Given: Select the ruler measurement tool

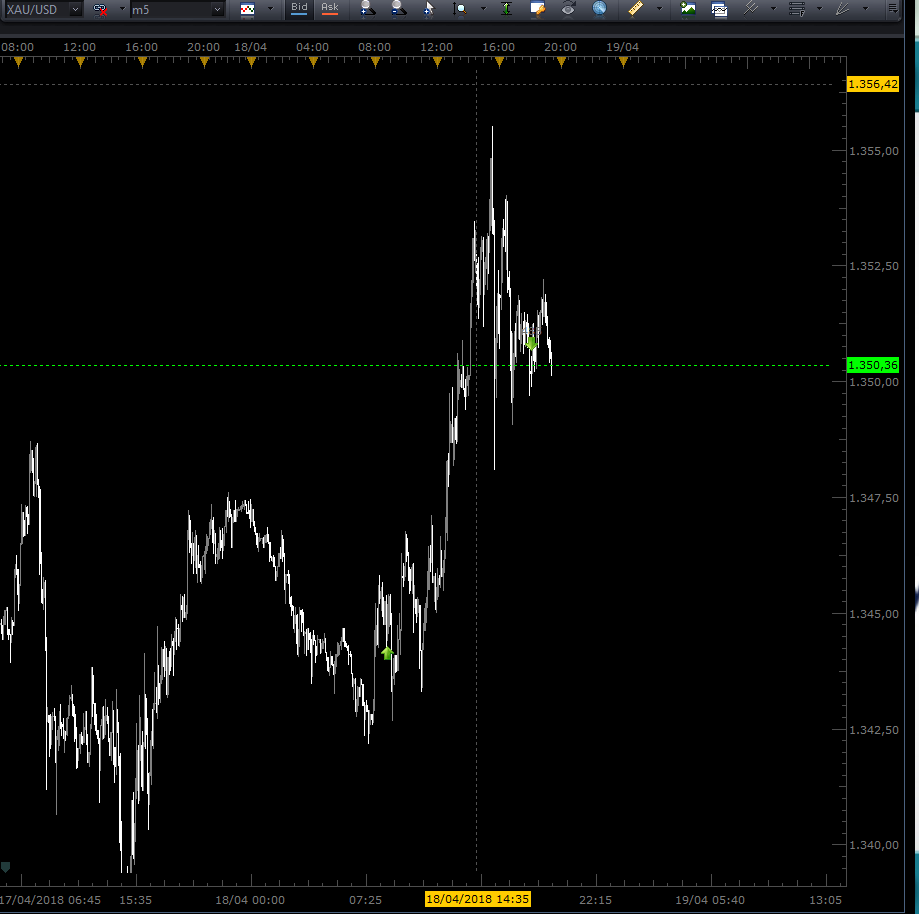Looking at the screenshot, I should click(x=636, y=8).
